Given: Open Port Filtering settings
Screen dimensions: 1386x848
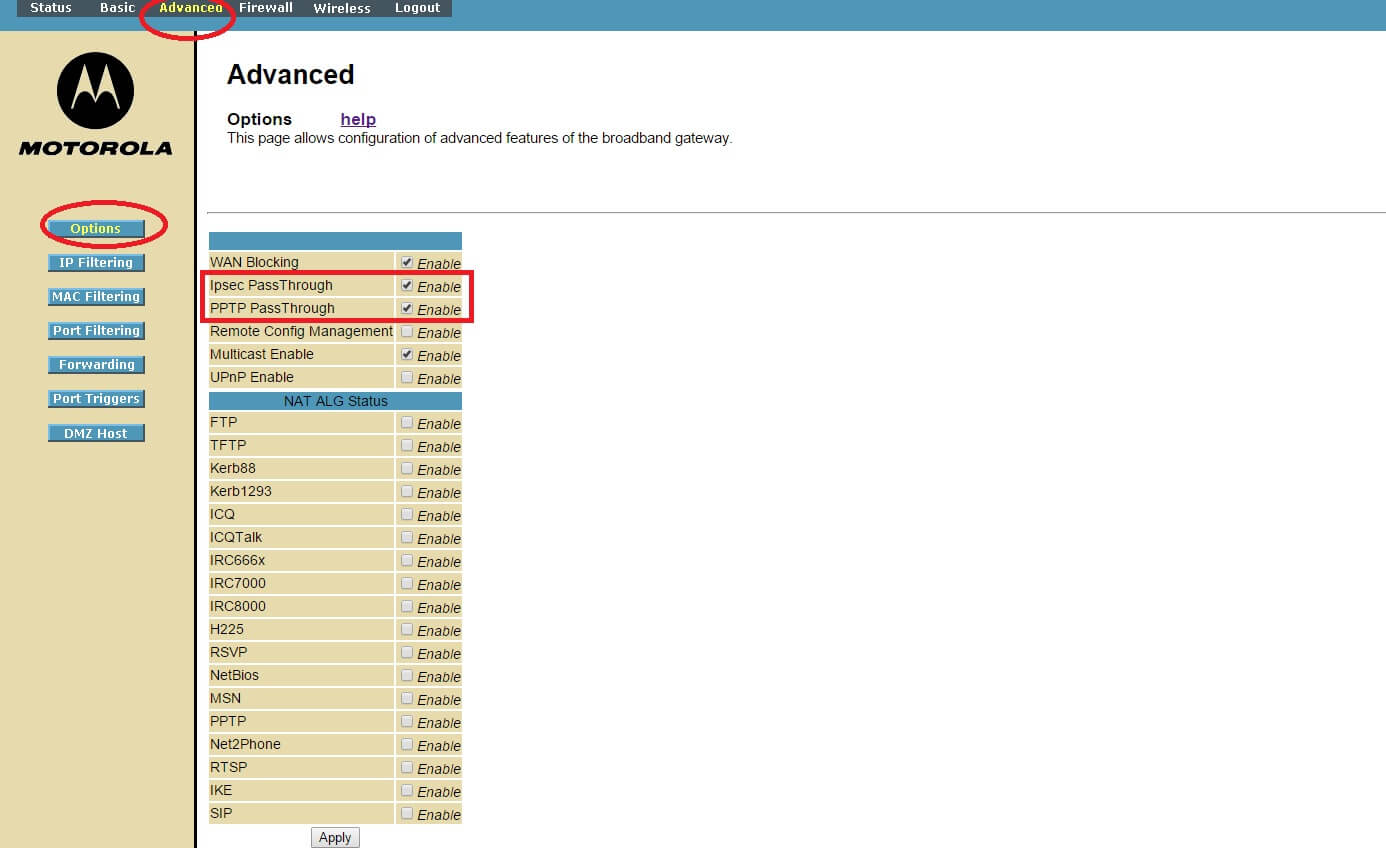Looking at the screenshot, I should 96,331.
